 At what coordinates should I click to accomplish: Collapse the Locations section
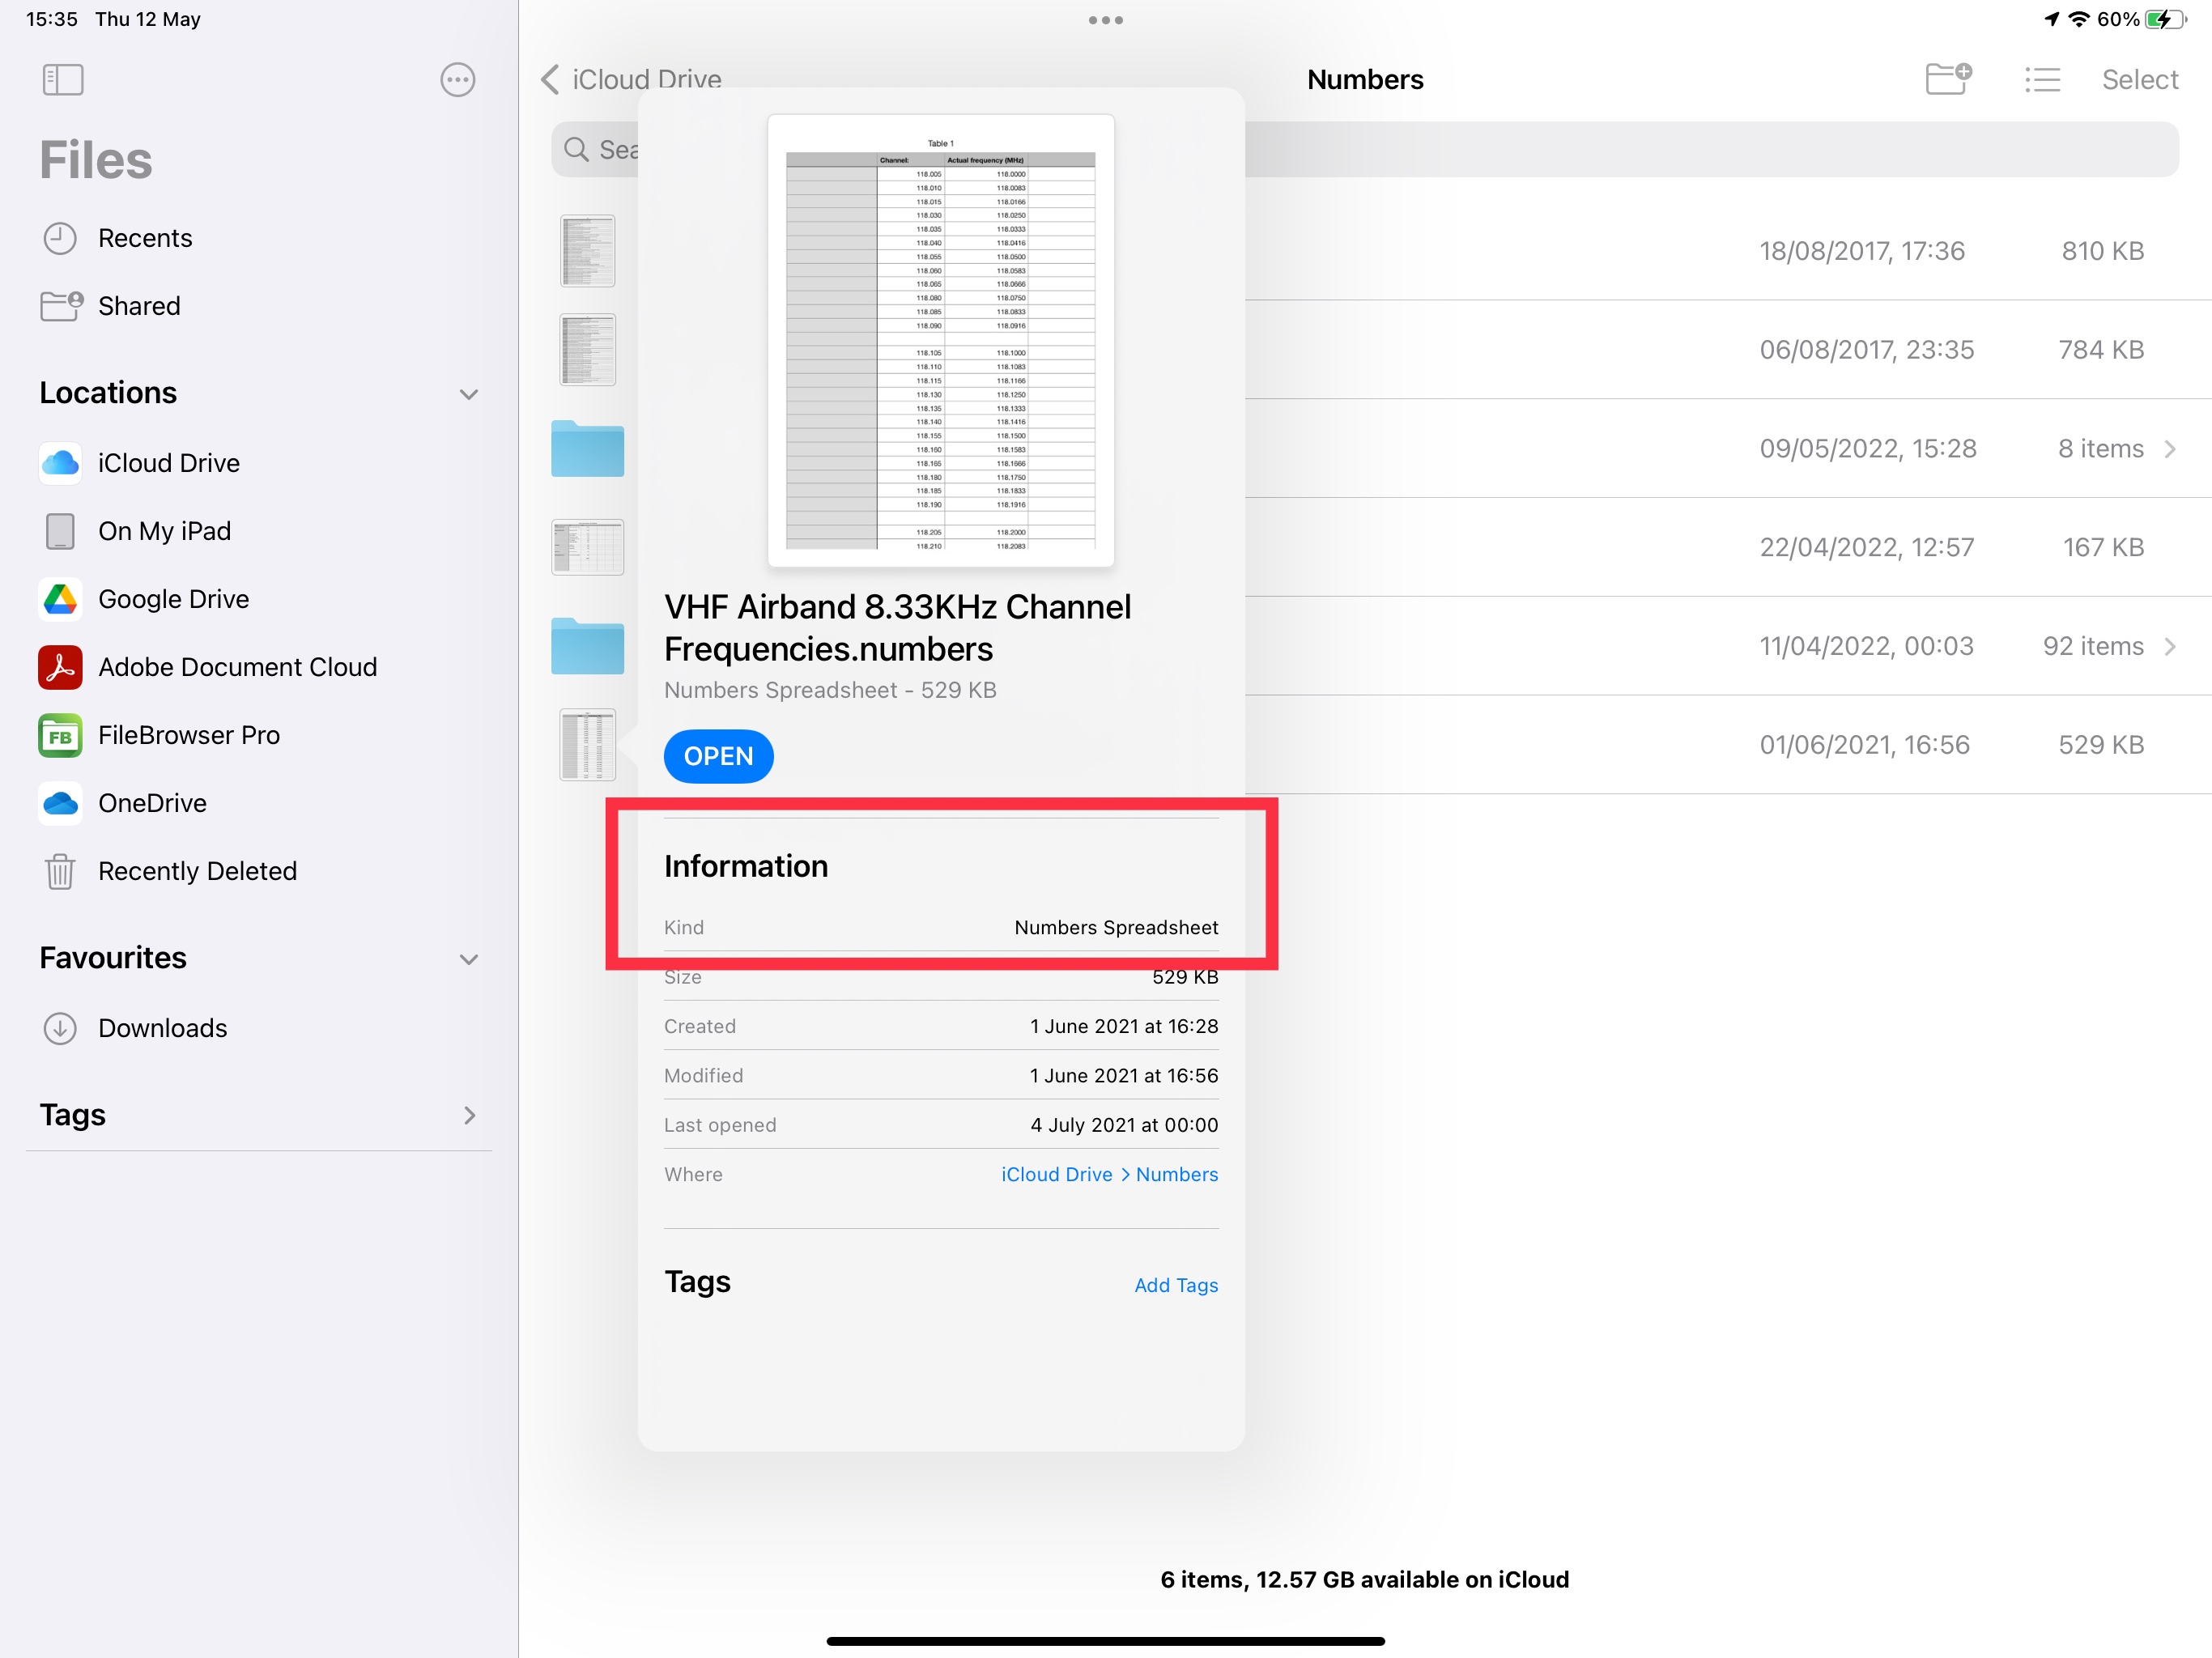[468, 394]
